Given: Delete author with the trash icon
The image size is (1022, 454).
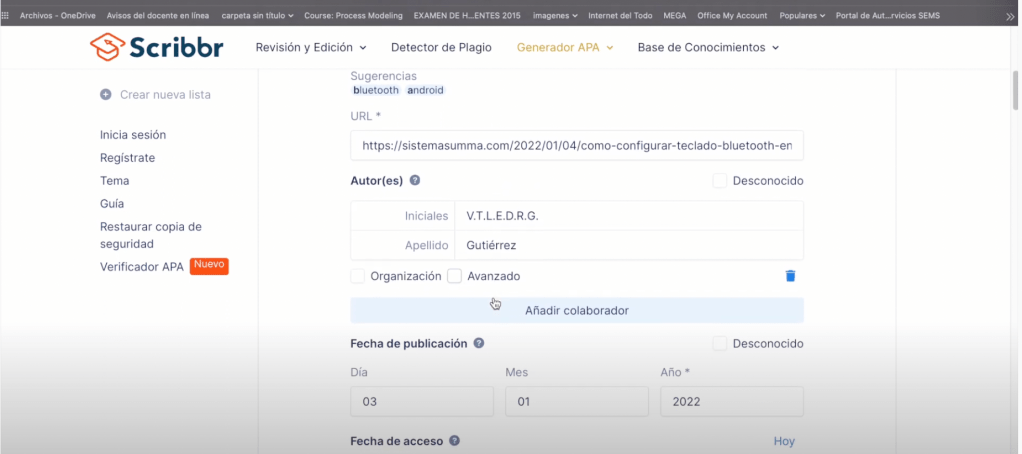Looking at the screenshot, I should pos(790,276).
